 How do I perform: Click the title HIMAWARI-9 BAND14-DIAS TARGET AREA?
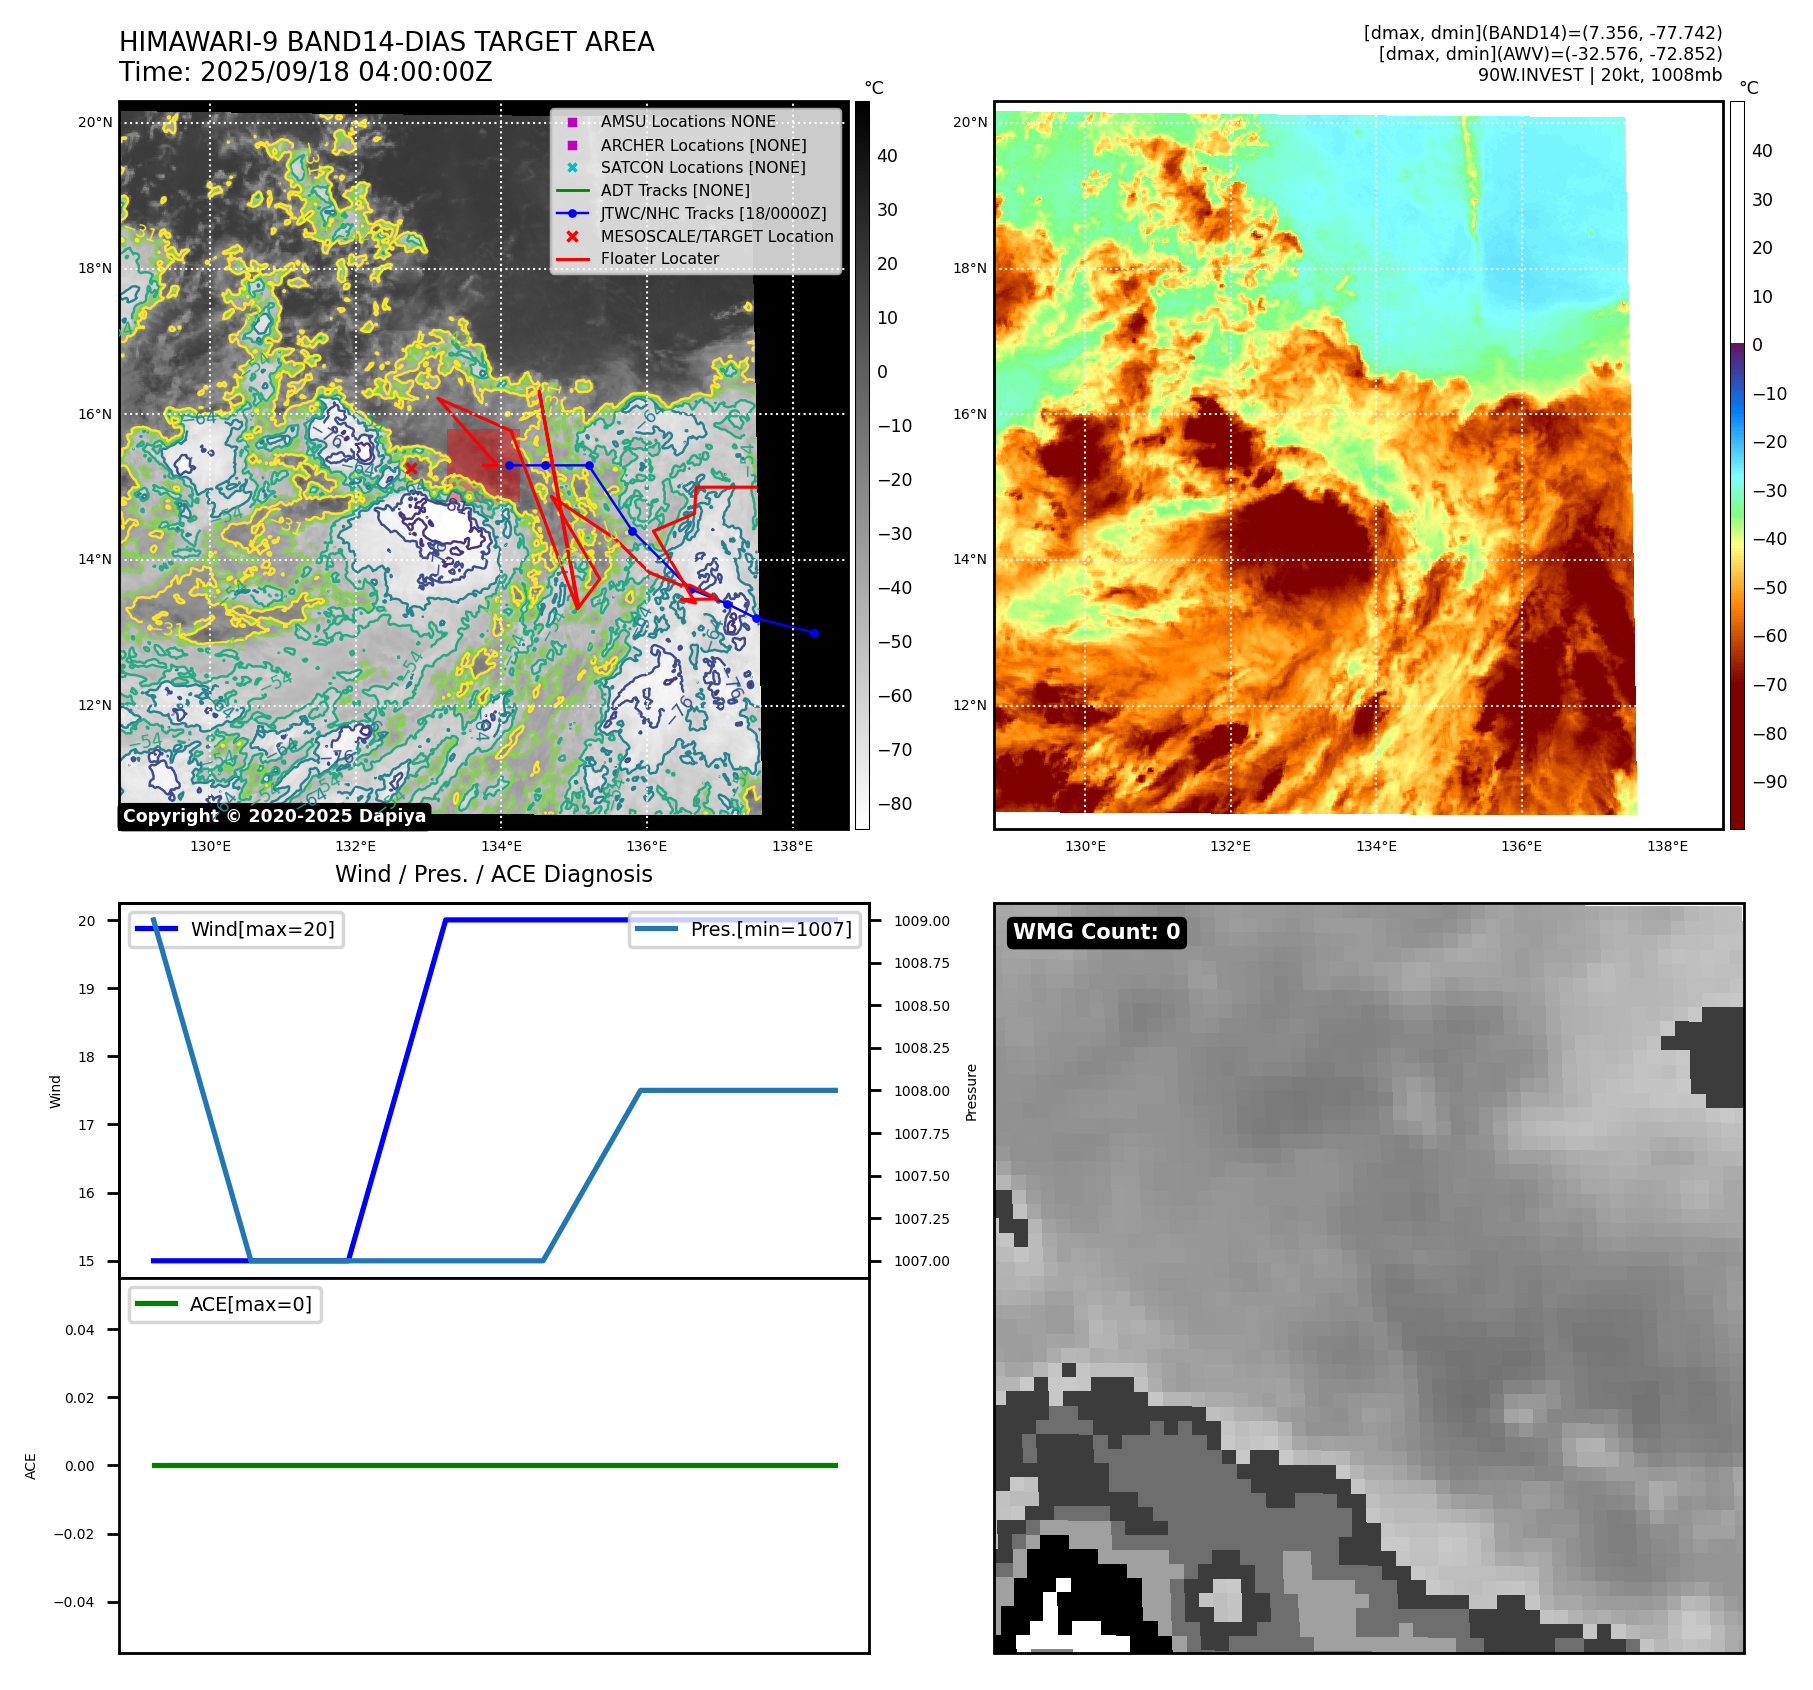(387, 42)
